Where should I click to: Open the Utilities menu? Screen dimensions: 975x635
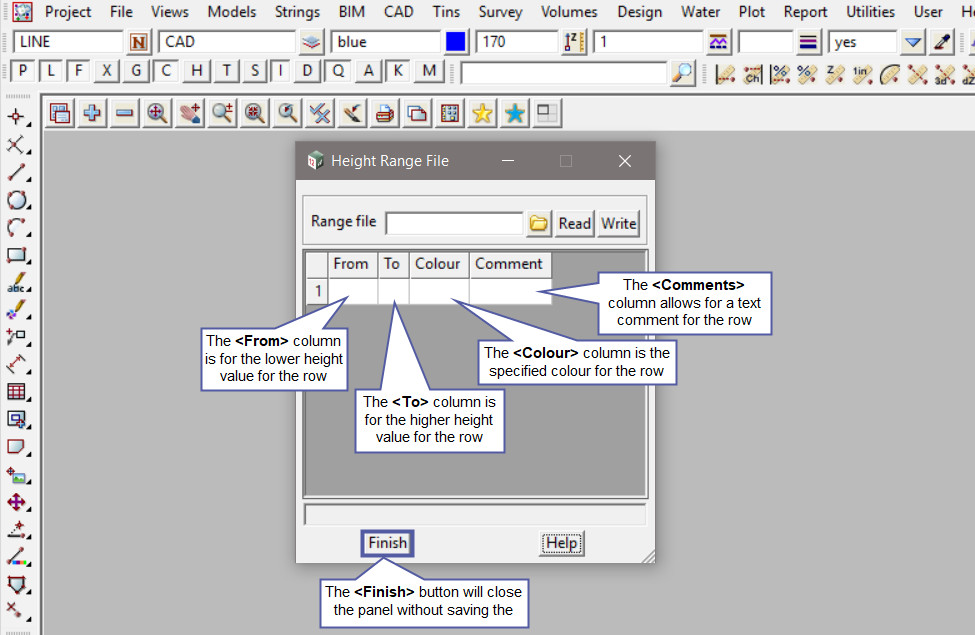click(871, 12)
